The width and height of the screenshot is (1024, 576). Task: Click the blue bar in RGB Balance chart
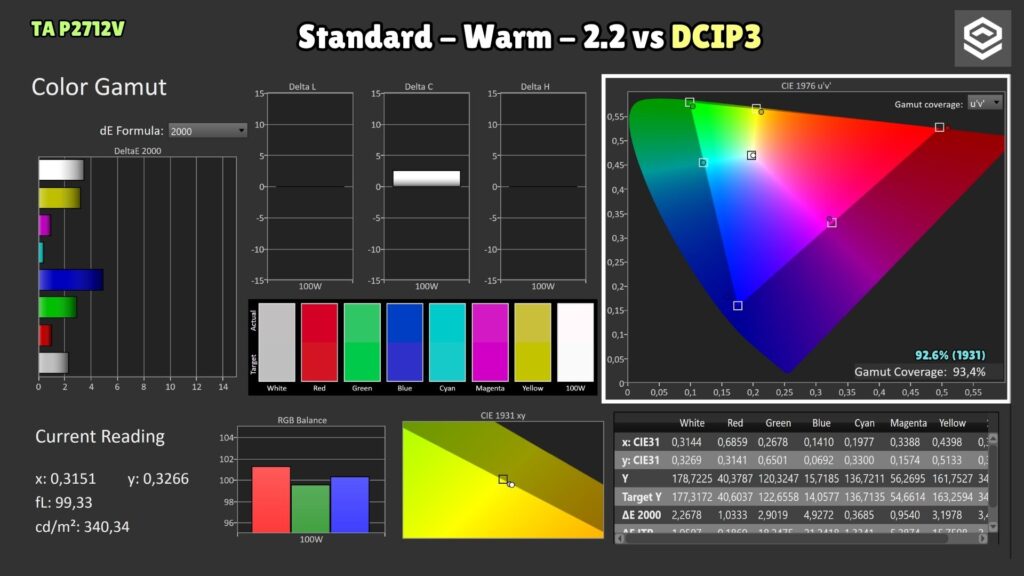(350, 505)
